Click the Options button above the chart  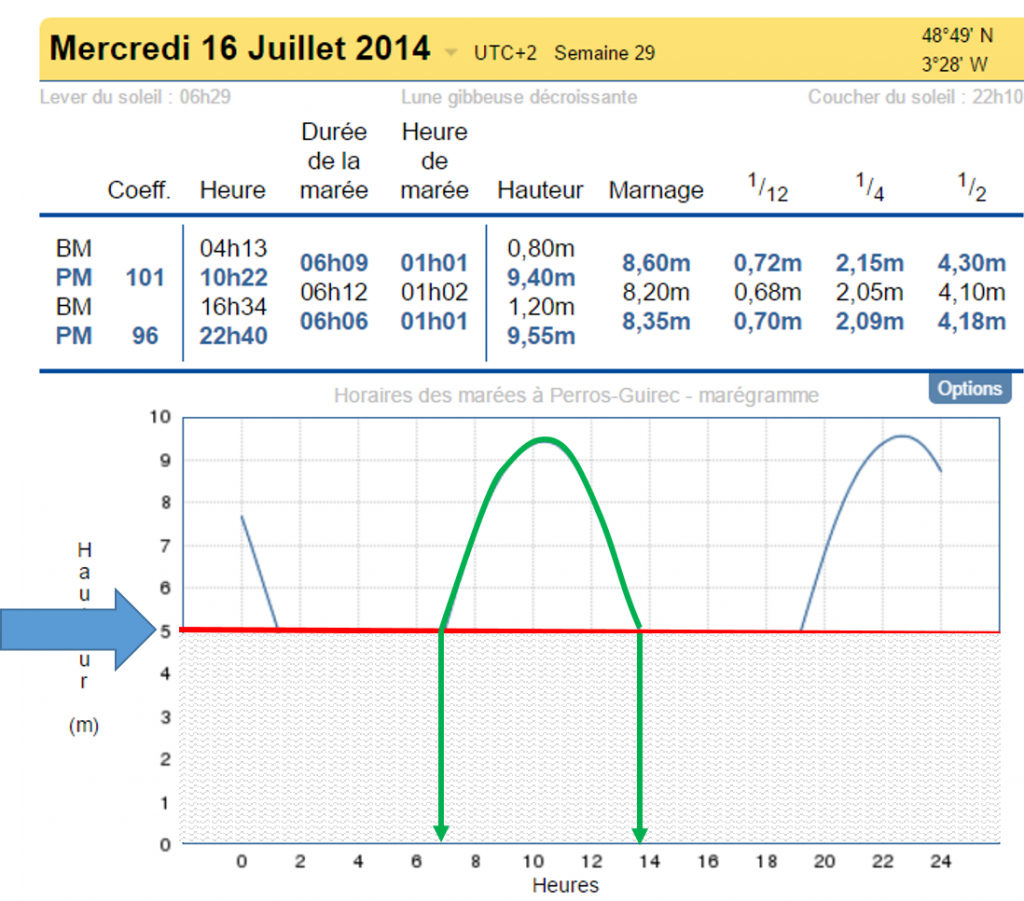pyautogui.click(x=970, y=388)
